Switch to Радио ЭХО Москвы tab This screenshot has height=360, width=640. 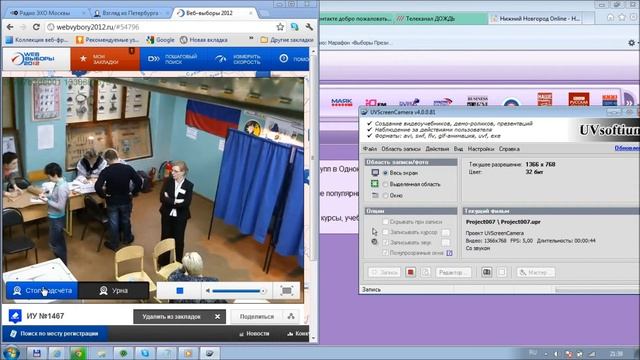pos(46,13)
